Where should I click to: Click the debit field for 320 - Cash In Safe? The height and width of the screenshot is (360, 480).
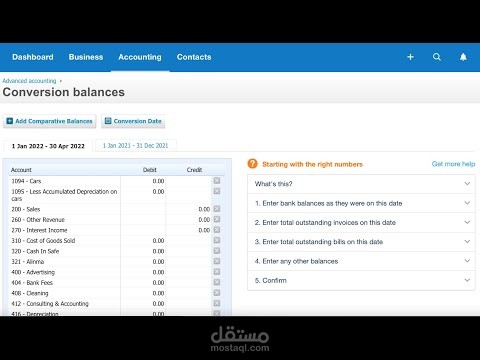point(143,251)
